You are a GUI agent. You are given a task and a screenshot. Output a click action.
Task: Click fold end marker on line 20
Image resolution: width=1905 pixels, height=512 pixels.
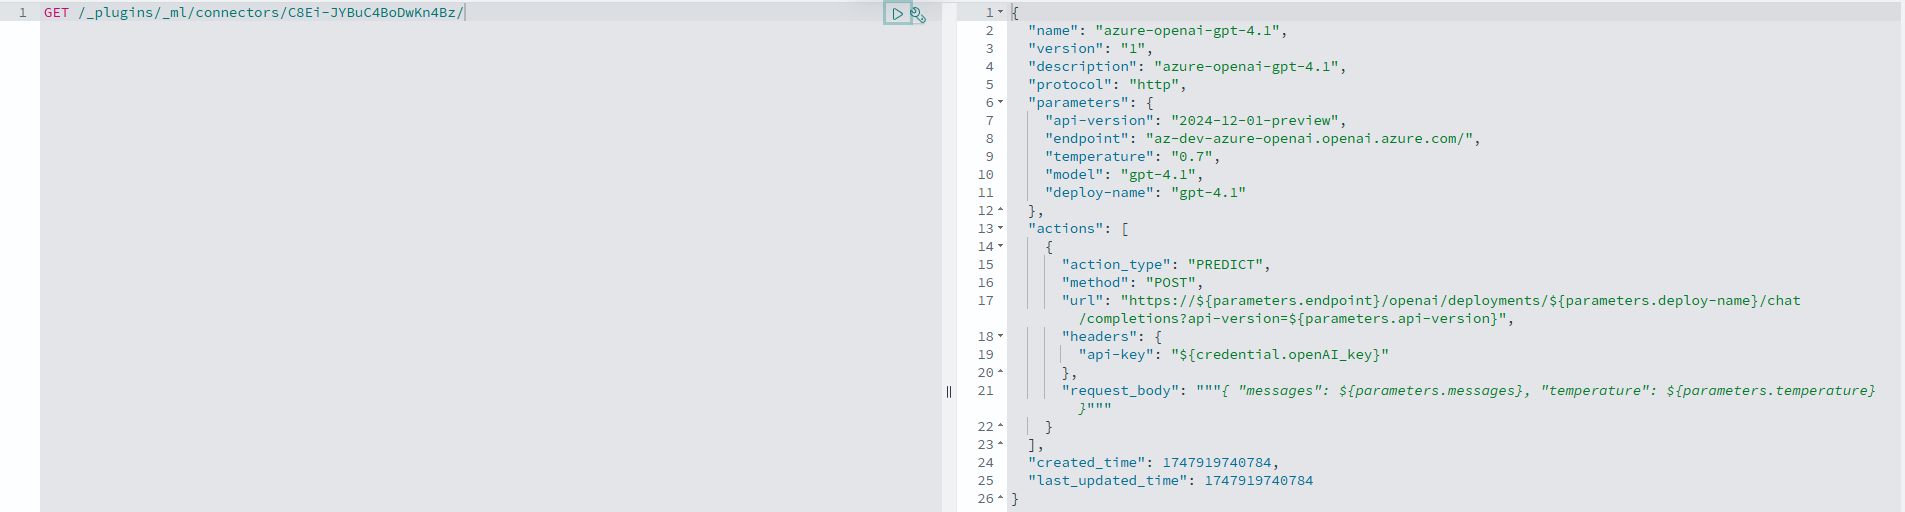click(x=1001, y=372)
